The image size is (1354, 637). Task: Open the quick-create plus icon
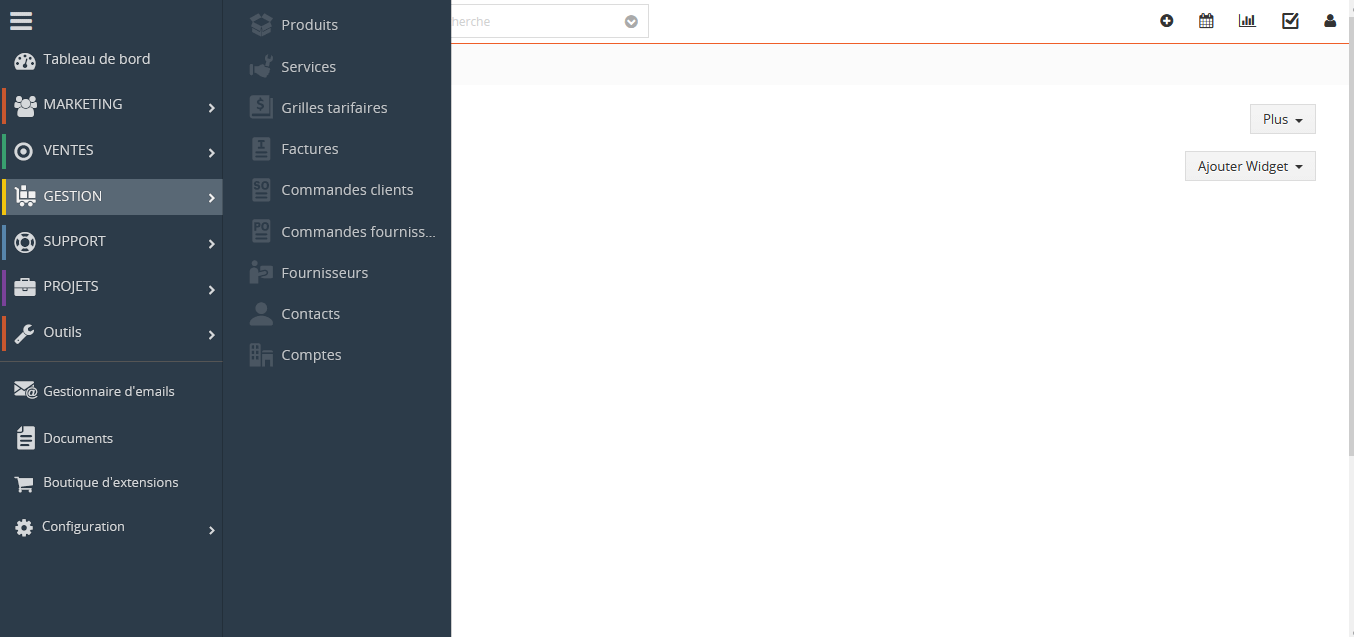tap(1166, 20)
